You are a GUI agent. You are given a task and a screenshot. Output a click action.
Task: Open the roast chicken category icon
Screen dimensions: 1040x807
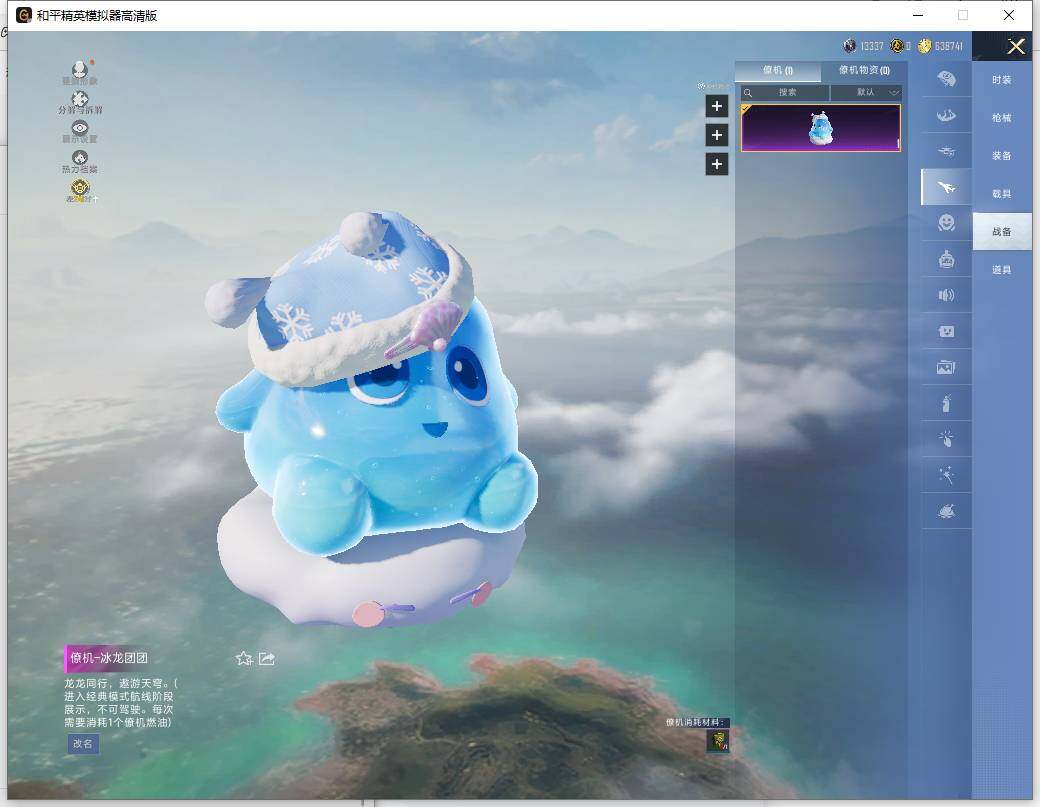(946, 511)
